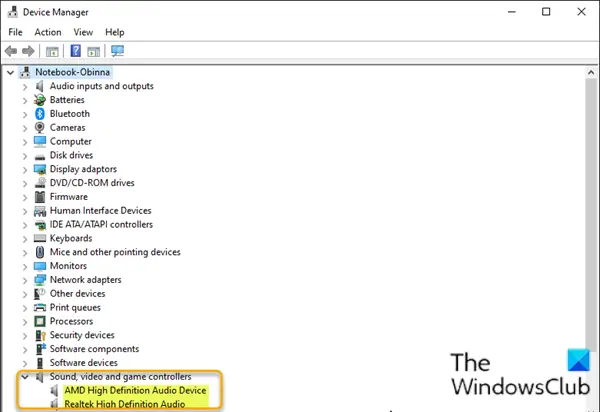600x412 pixels.
Task: Open the Help menu
Action: pos(115,32)
